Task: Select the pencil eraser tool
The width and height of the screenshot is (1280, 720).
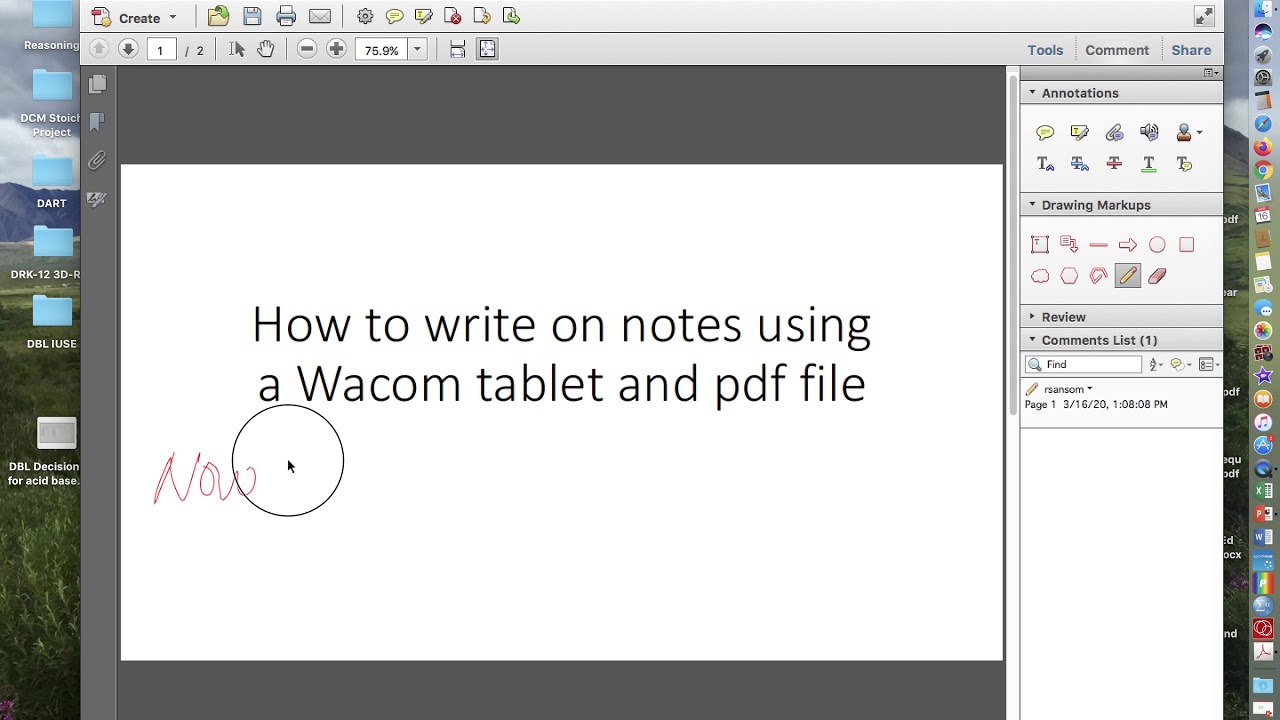Action: click(x=1157, y=276)
